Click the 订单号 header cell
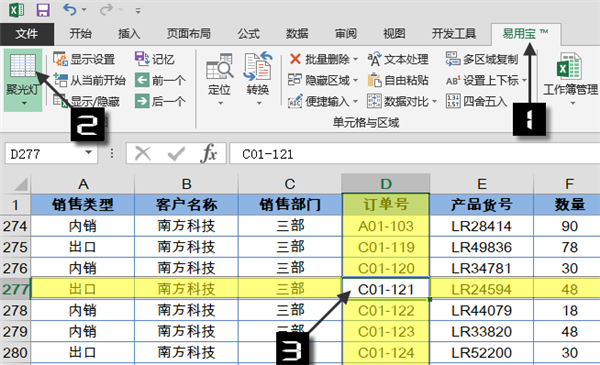The height and width of the screenshot is (365, 600). coord(386,205)
